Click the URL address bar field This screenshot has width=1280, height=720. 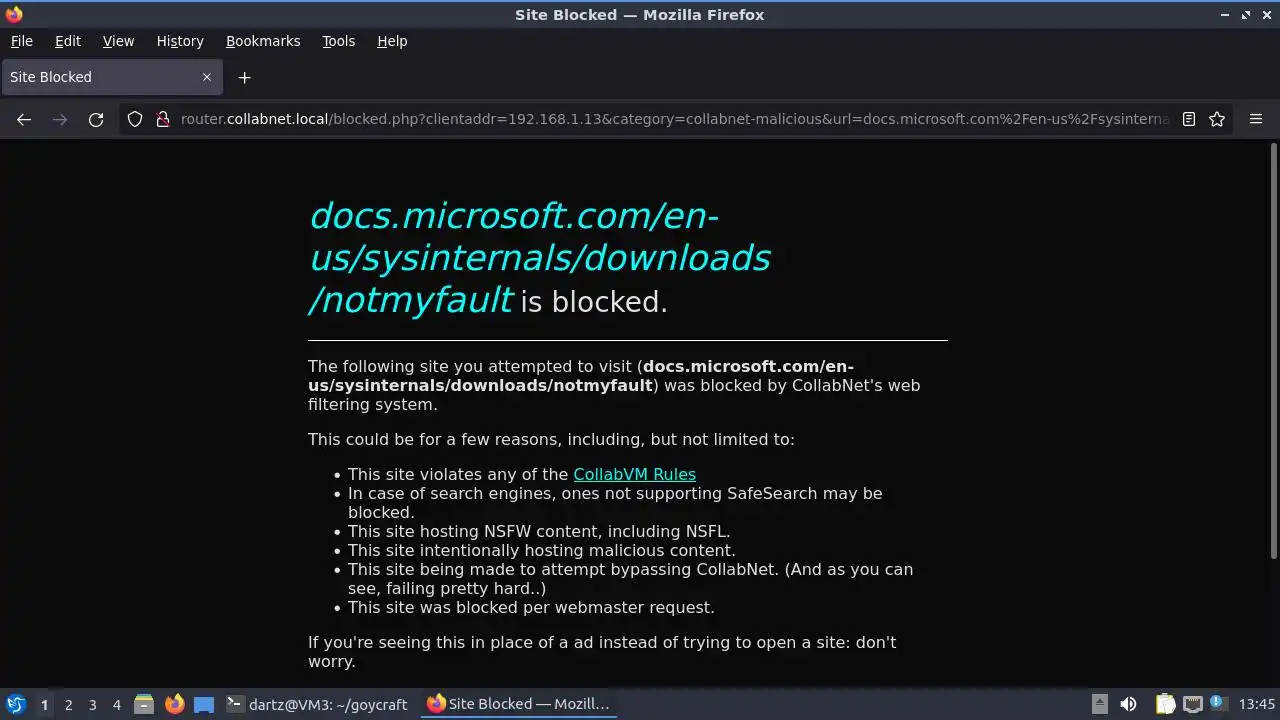point(675,119)
